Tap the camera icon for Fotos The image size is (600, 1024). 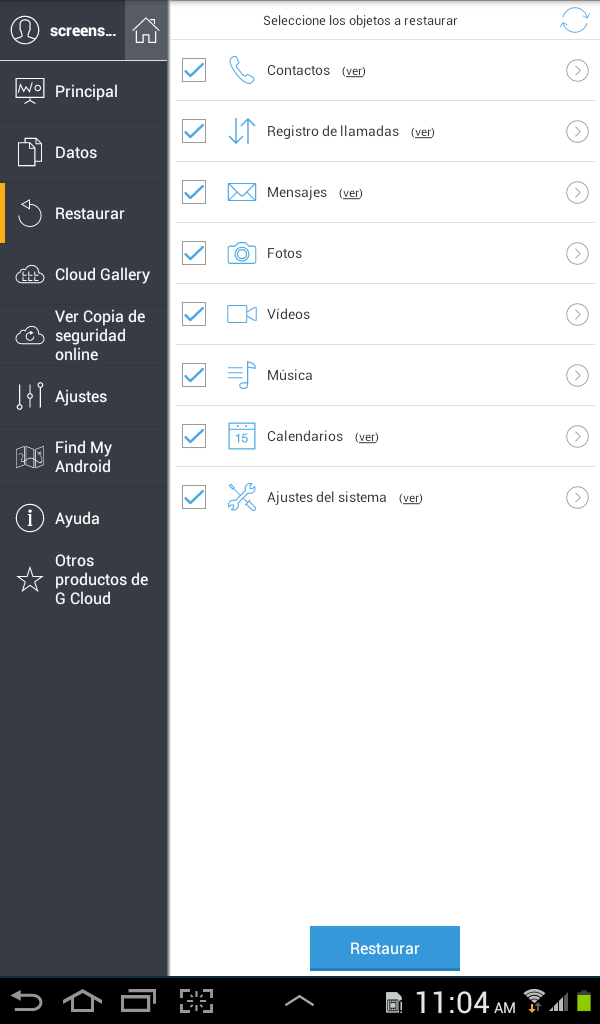[x=241, y=253]
